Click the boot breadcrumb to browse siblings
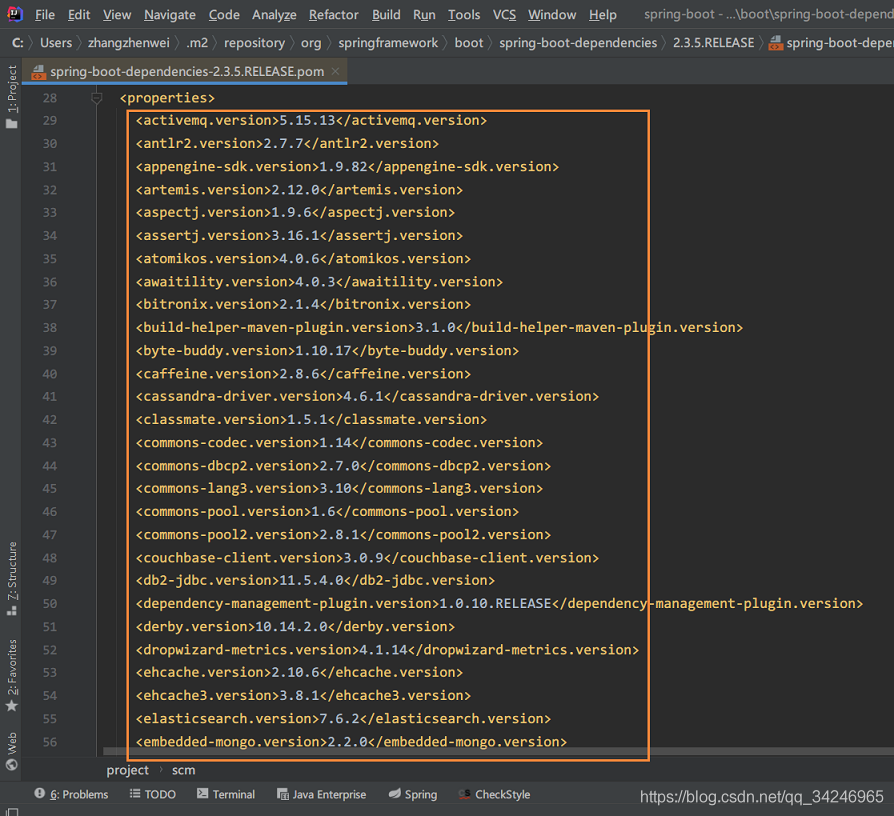Screen dimensions: 894x816 pos(467,43)
